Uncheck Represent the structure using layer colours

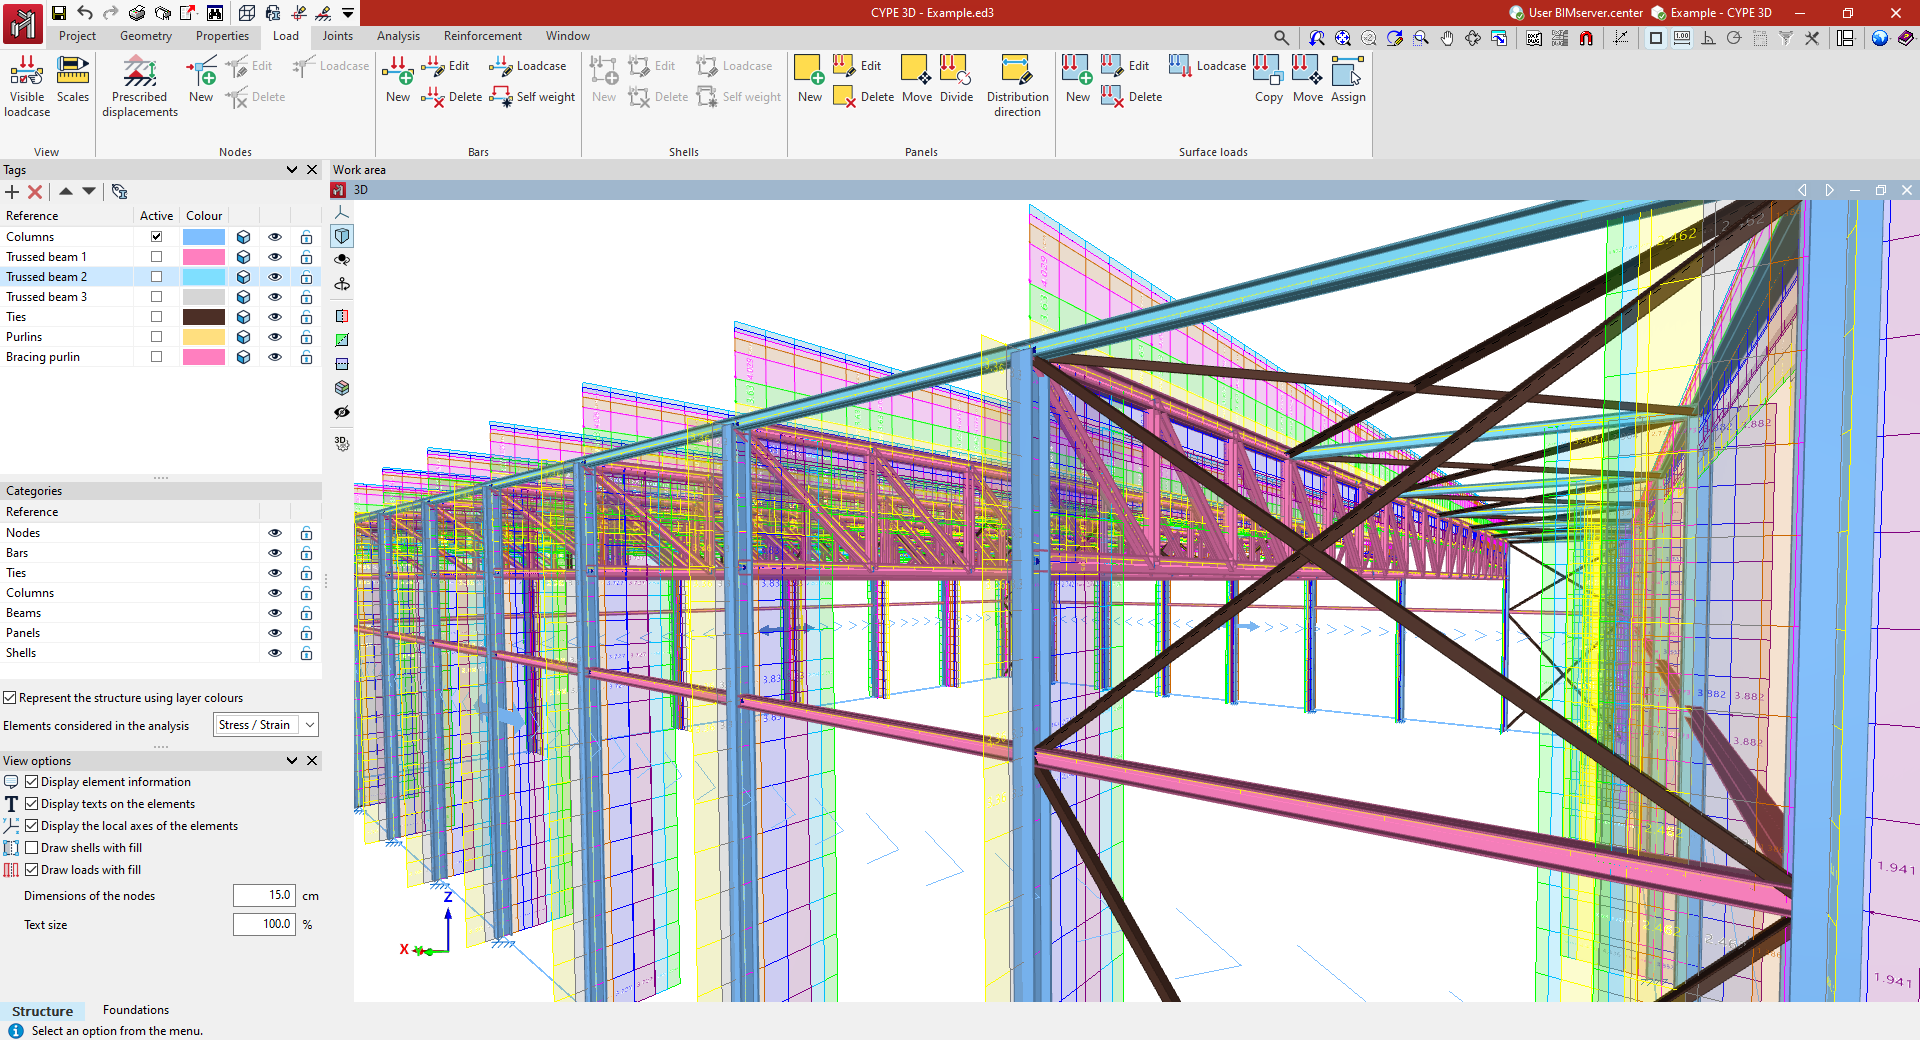pyautogui.click(x=10, y=698)
